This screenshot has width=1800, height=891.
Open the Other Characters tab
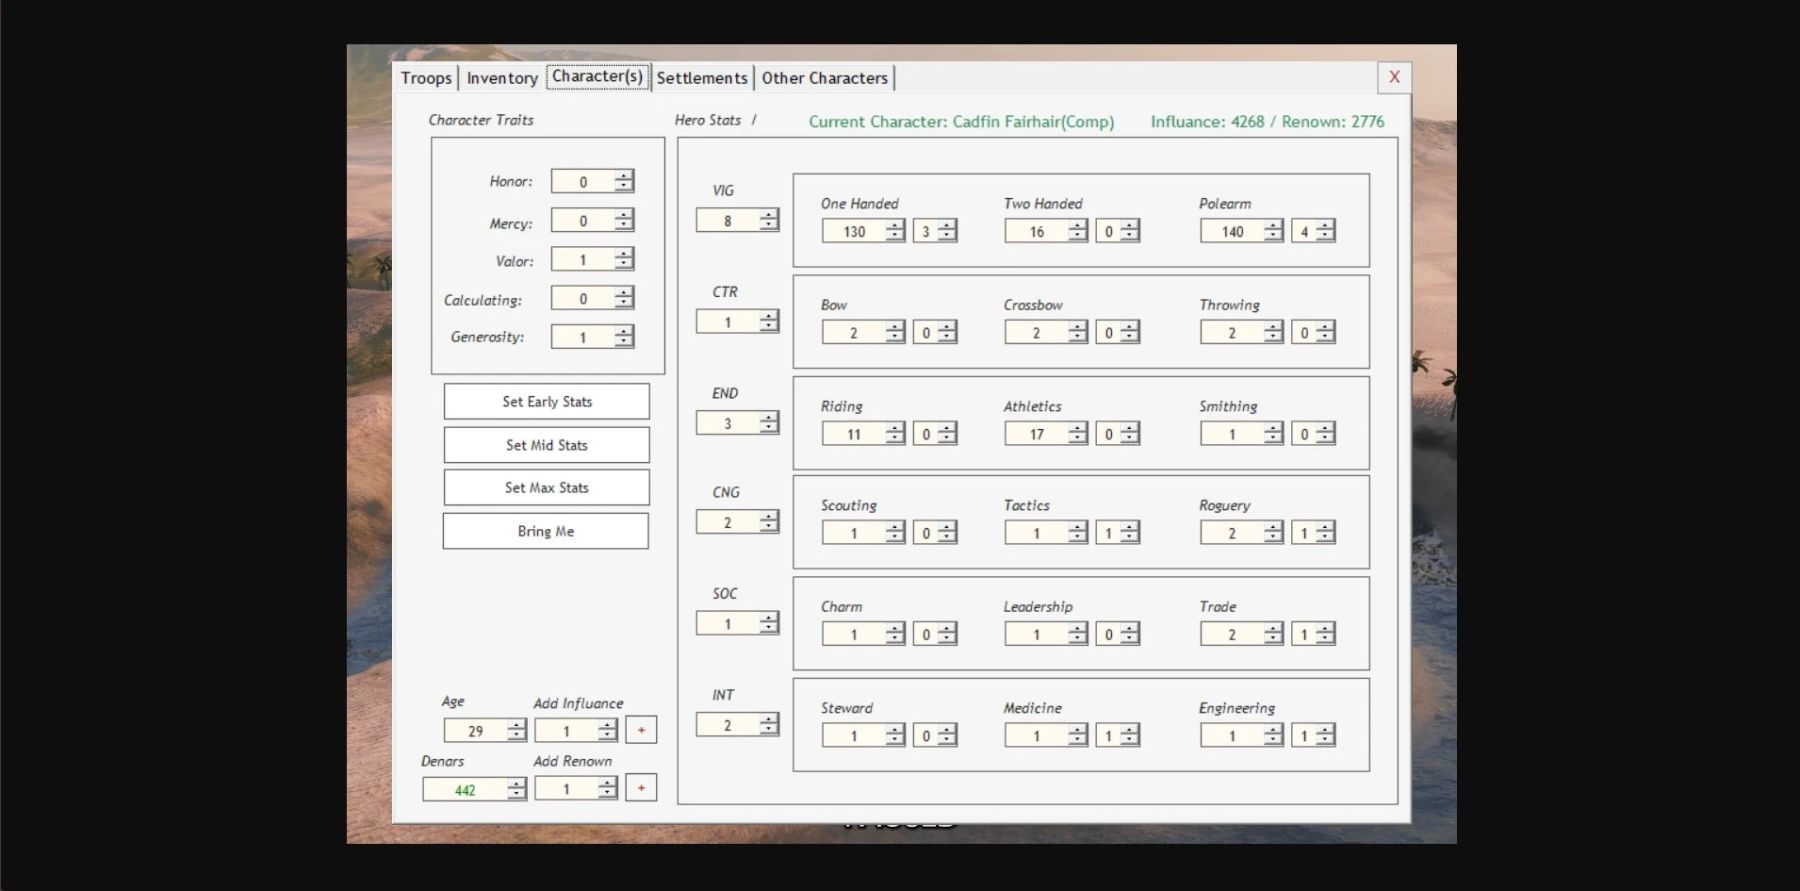coord(824,78)
